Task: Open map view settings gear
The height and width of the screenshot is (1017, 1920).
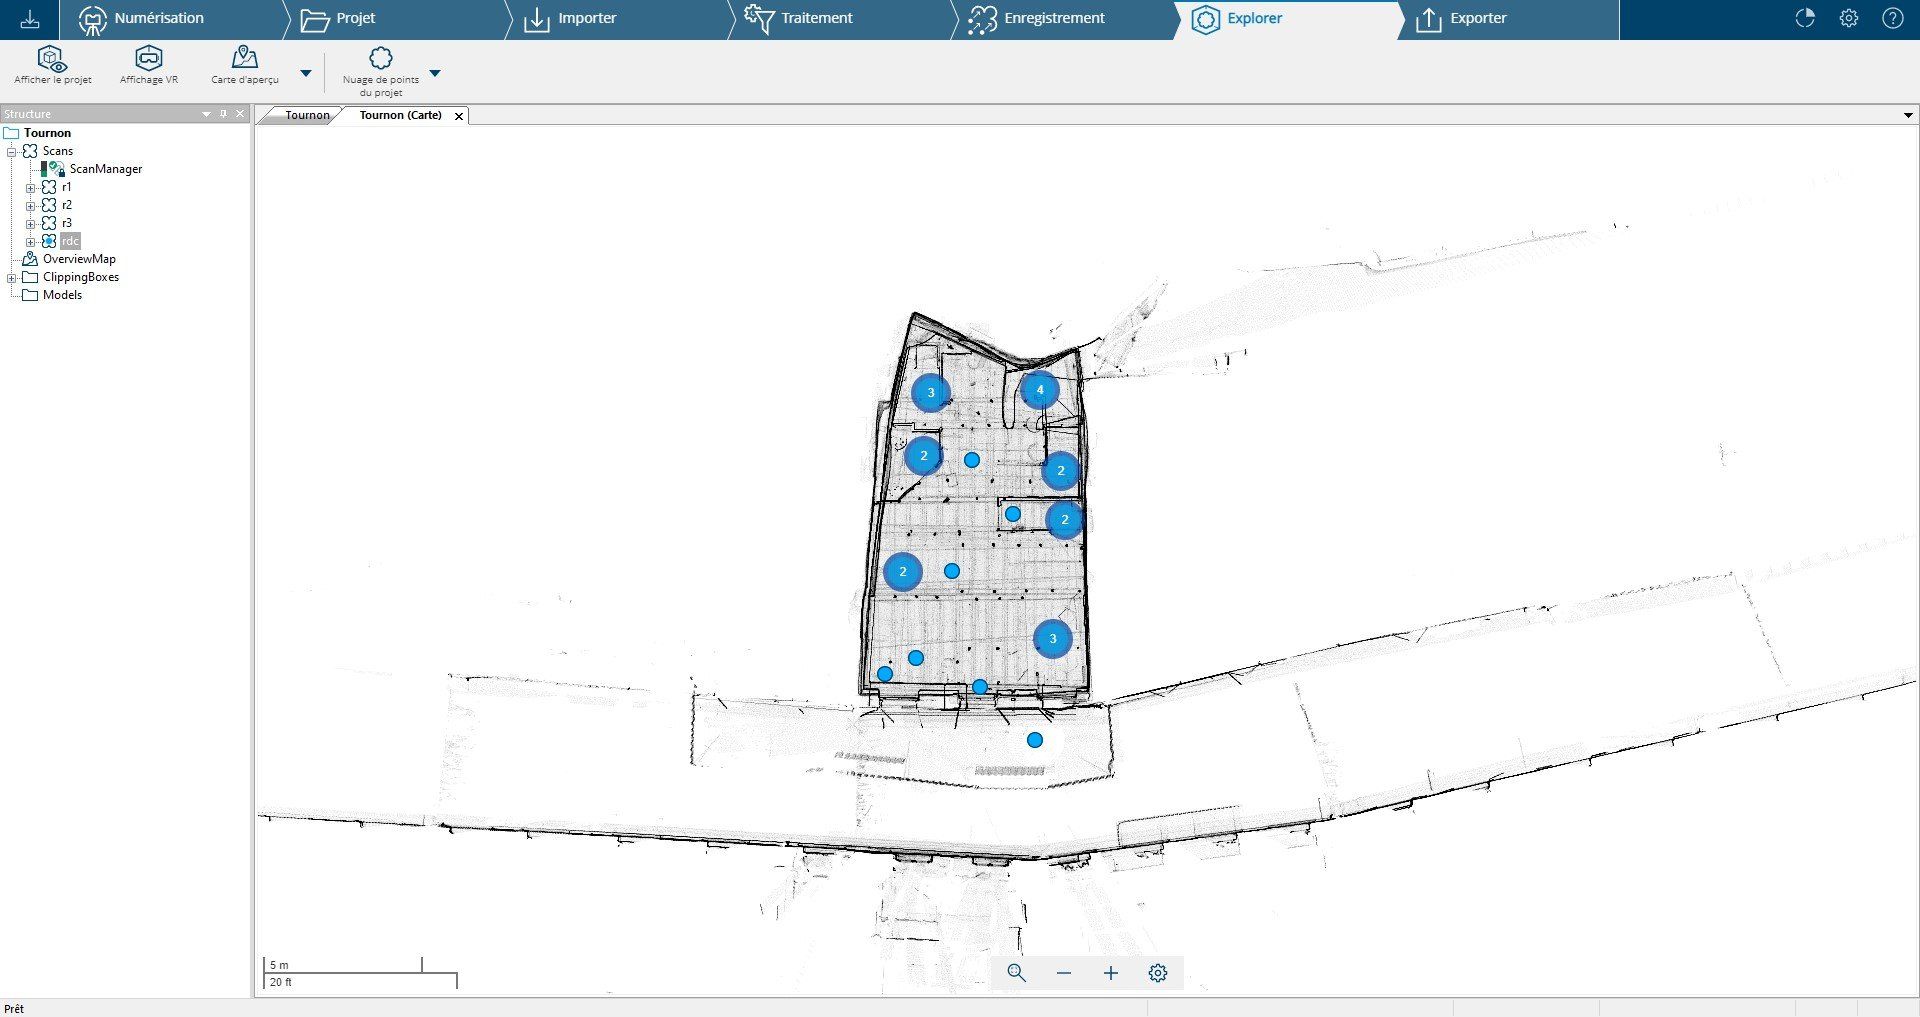Action: coord(1158,973)
